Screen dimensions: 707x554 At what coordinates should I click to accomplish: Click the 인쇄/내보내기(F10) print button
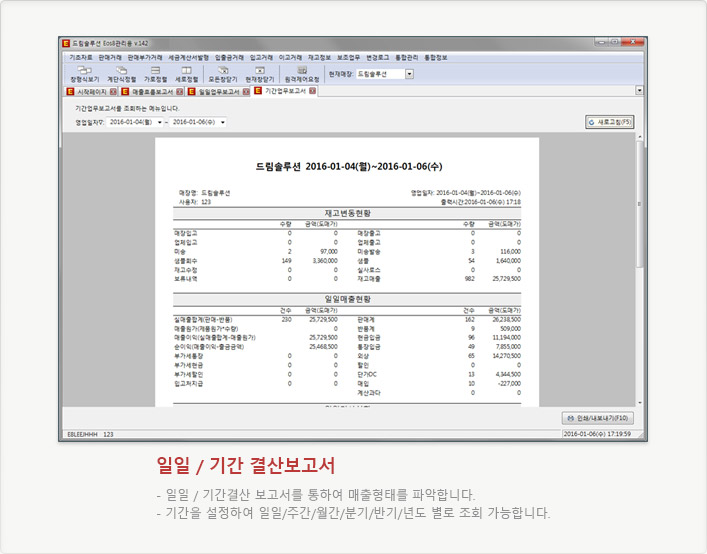[x=598, y=418]
